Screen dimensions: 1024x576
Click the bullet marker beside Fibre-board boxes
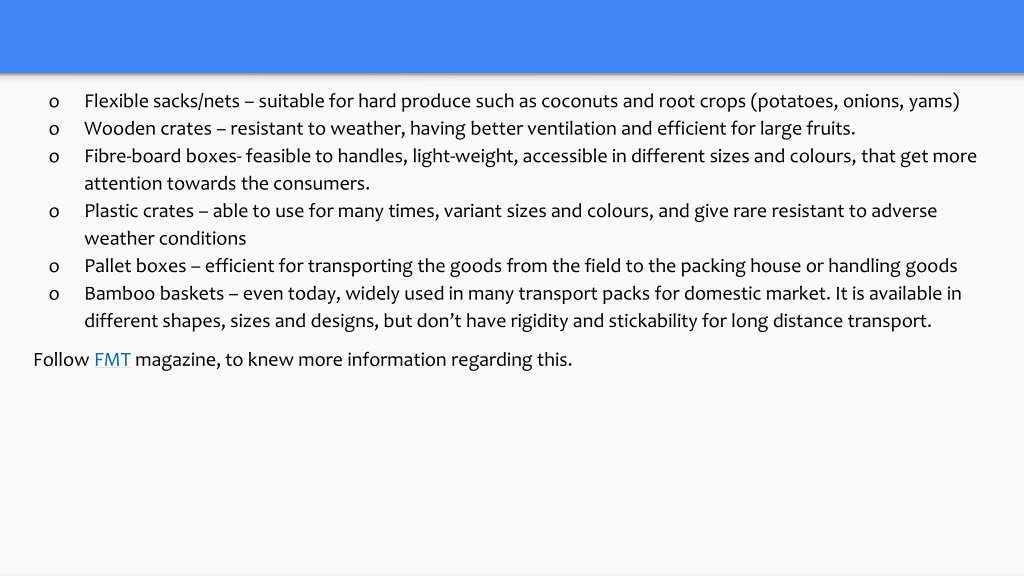[54, 157]
